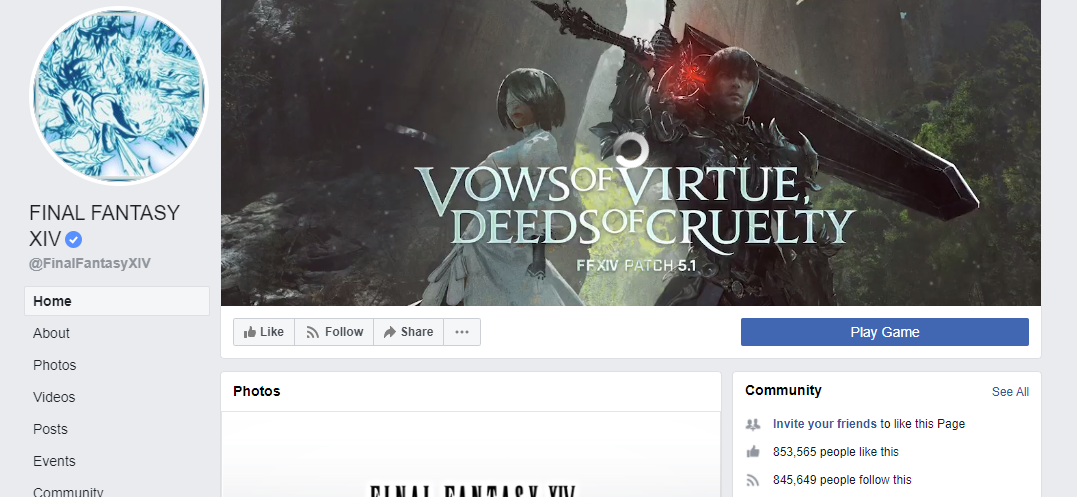
Task: Click the invite friends people icon
Action: 753,424
